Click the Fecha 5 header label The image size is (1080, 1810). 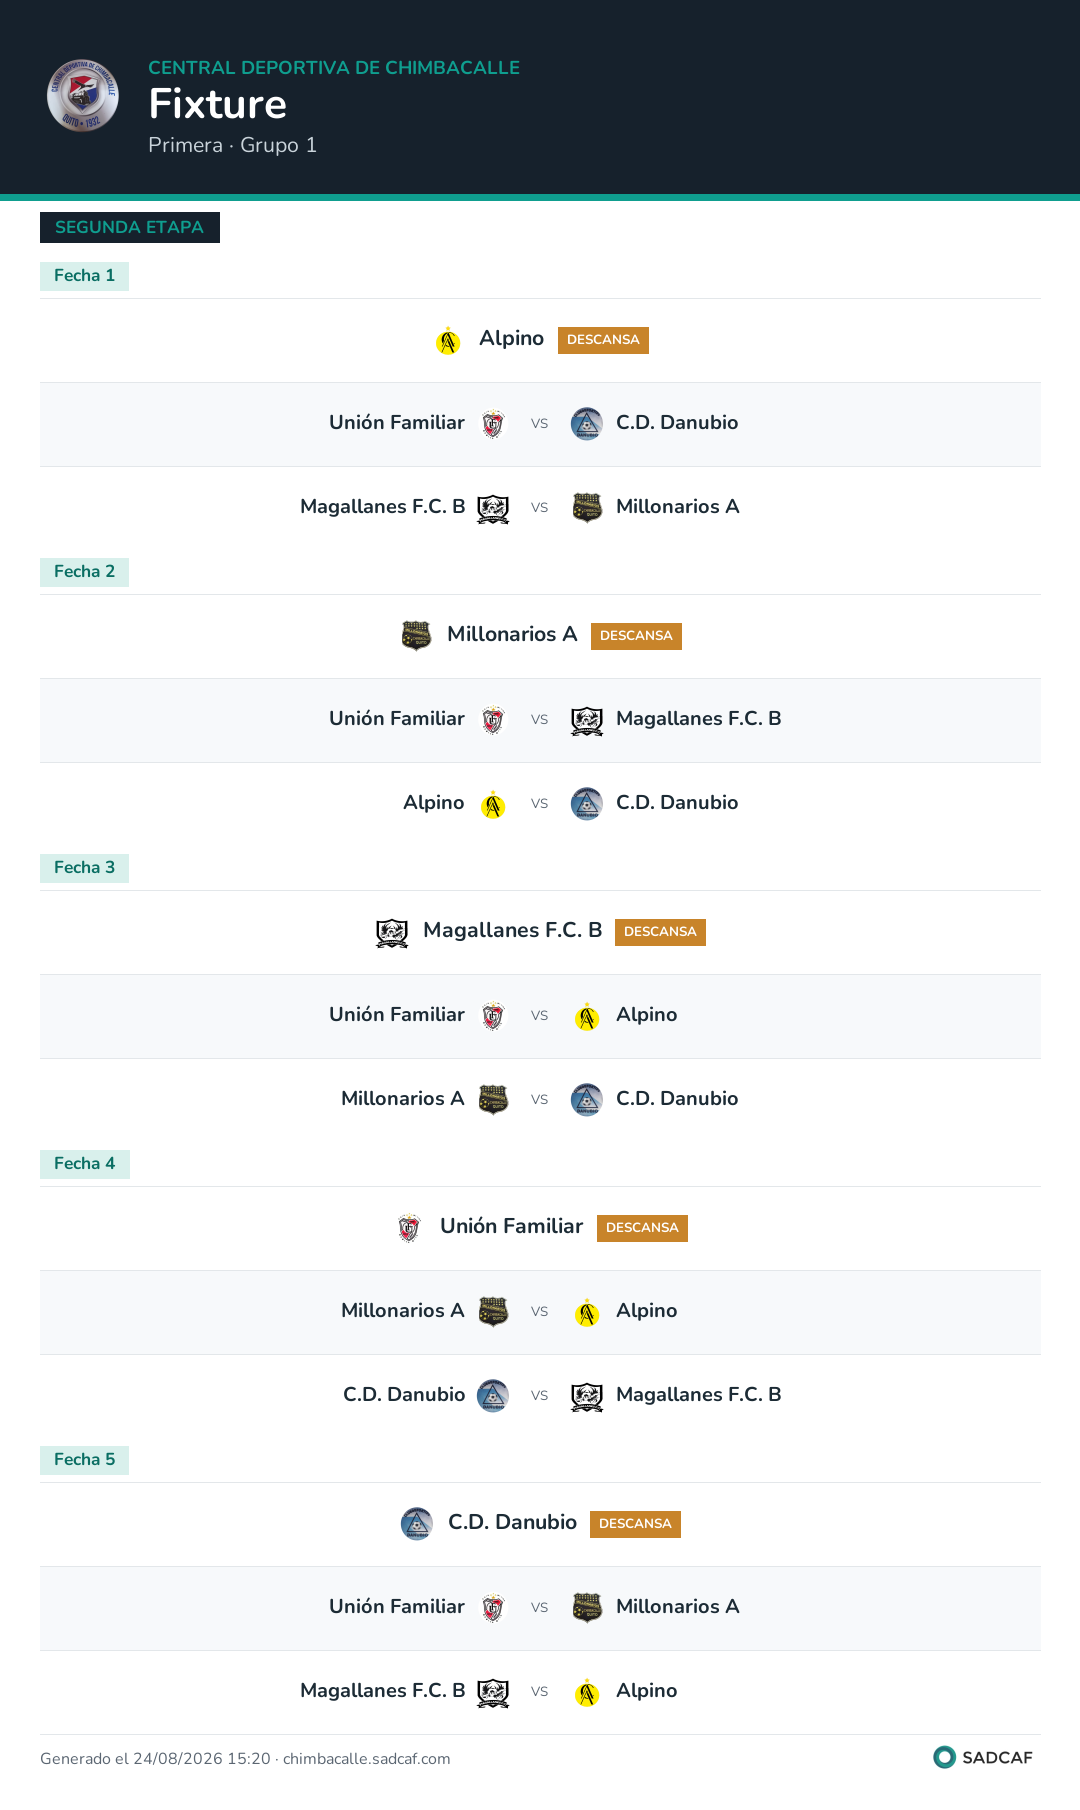pos(85,1460)
